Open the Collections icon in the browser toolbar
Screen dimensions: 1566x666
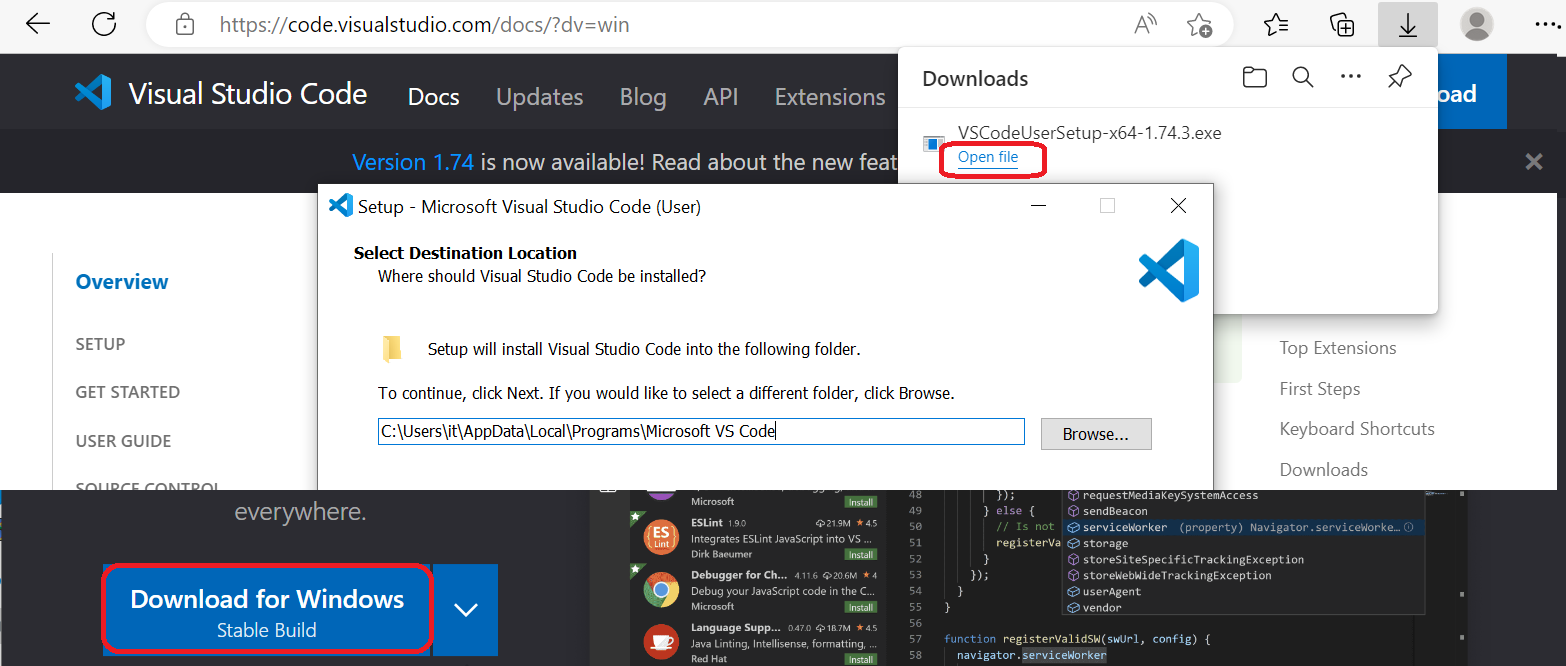(1341, 24)
